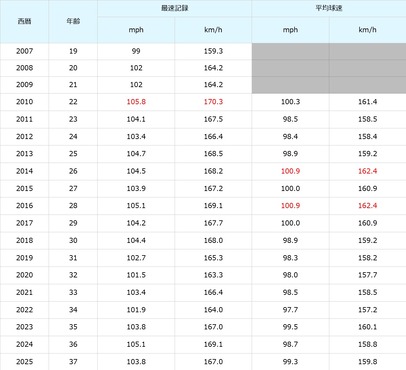The image size is (406, 370).
Task: Select the 2023 average 160.1 km/h cell
Action: [x=368, y=327]
